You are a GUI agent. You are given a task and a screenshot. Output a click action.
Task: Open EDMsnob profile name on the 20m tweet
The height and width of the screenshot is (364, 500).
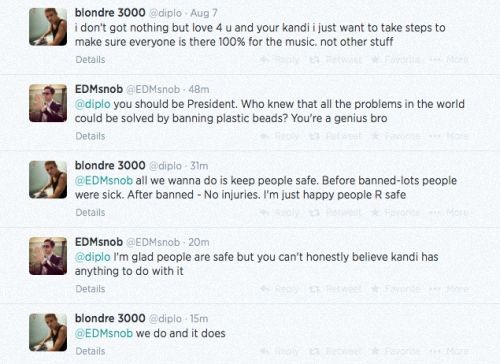click(x=99, y=242)
